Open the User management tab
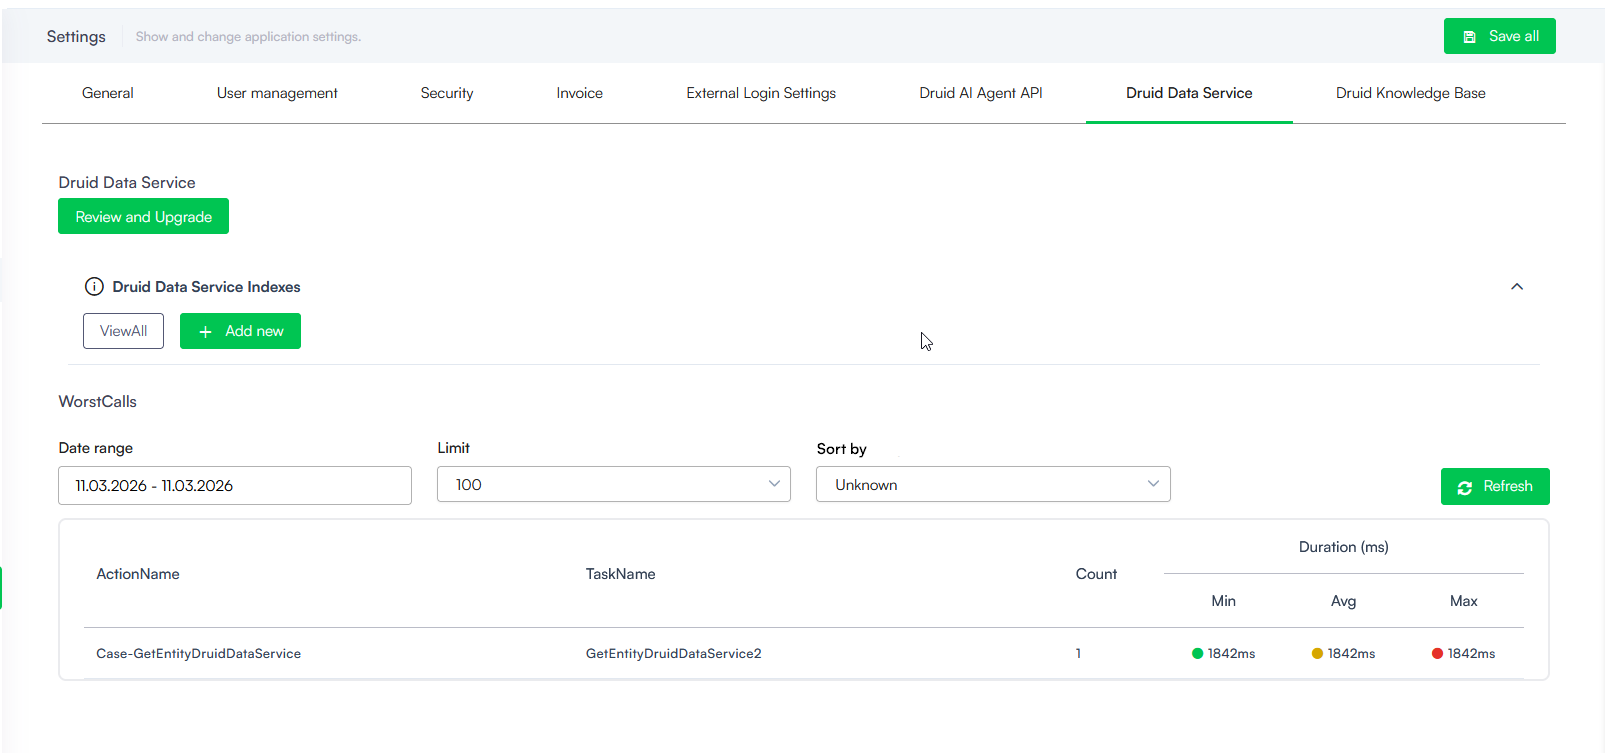 point(277,93)
